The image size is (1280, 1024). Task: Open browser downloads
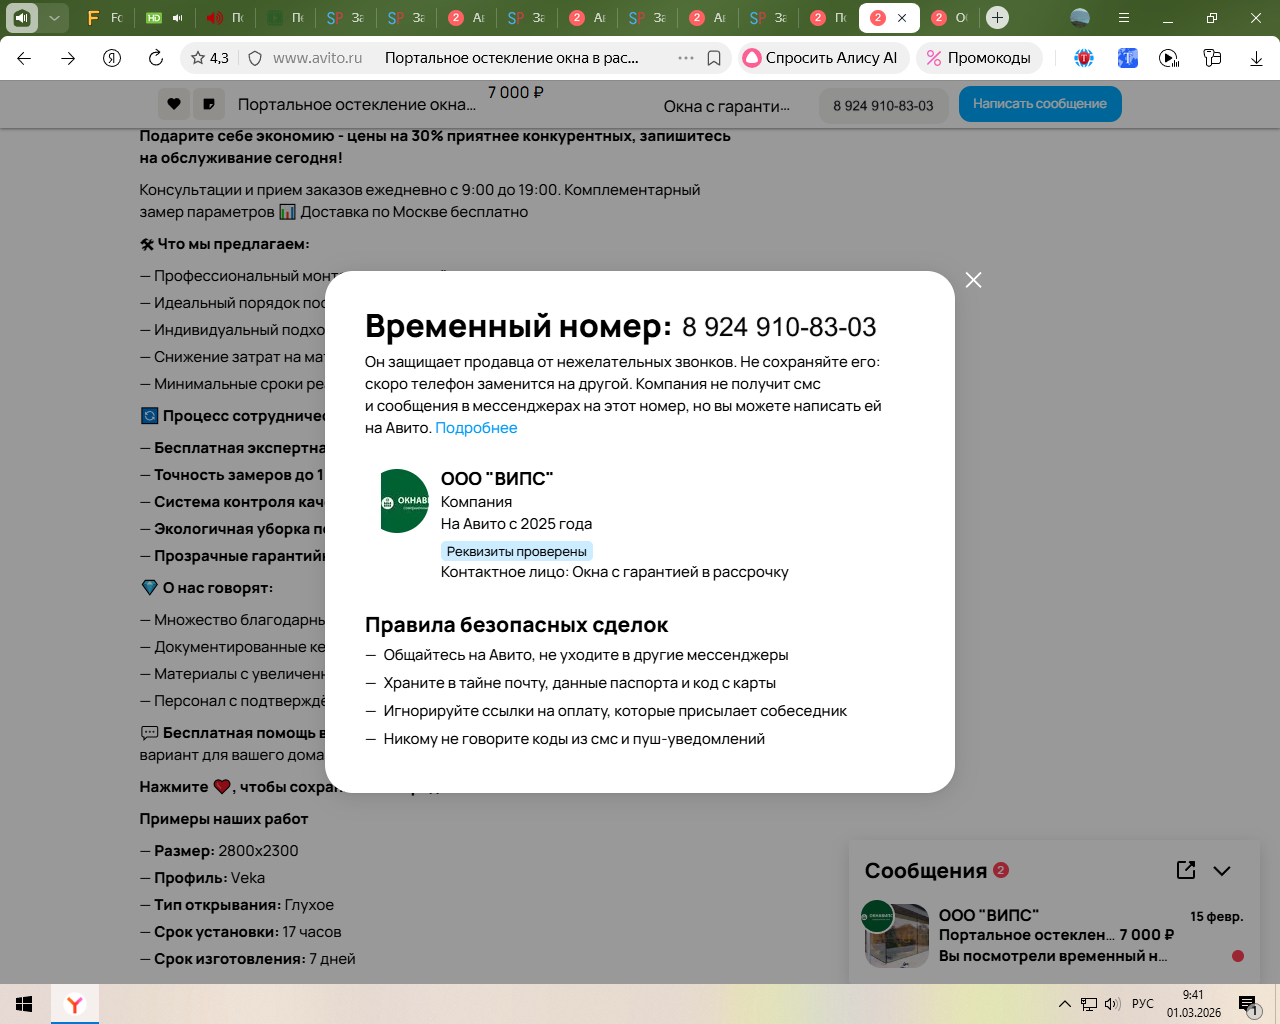coord(1256,58)
